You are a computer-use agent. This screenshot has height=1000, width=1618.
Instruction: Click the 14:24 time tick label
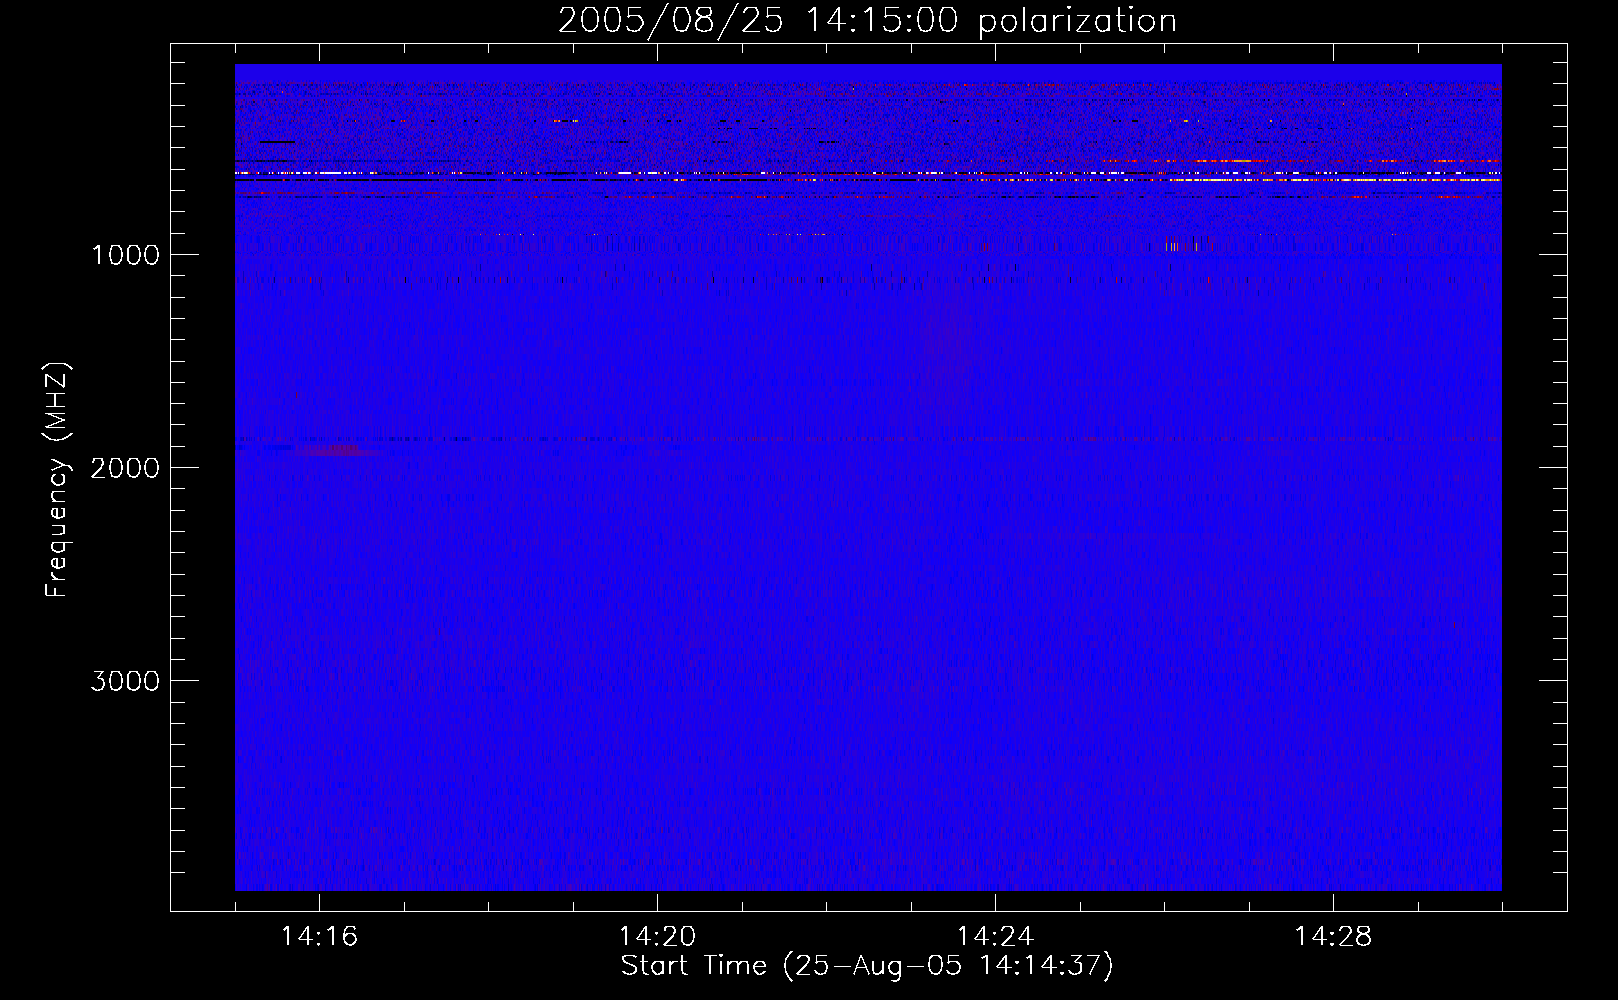pos(995,937)
